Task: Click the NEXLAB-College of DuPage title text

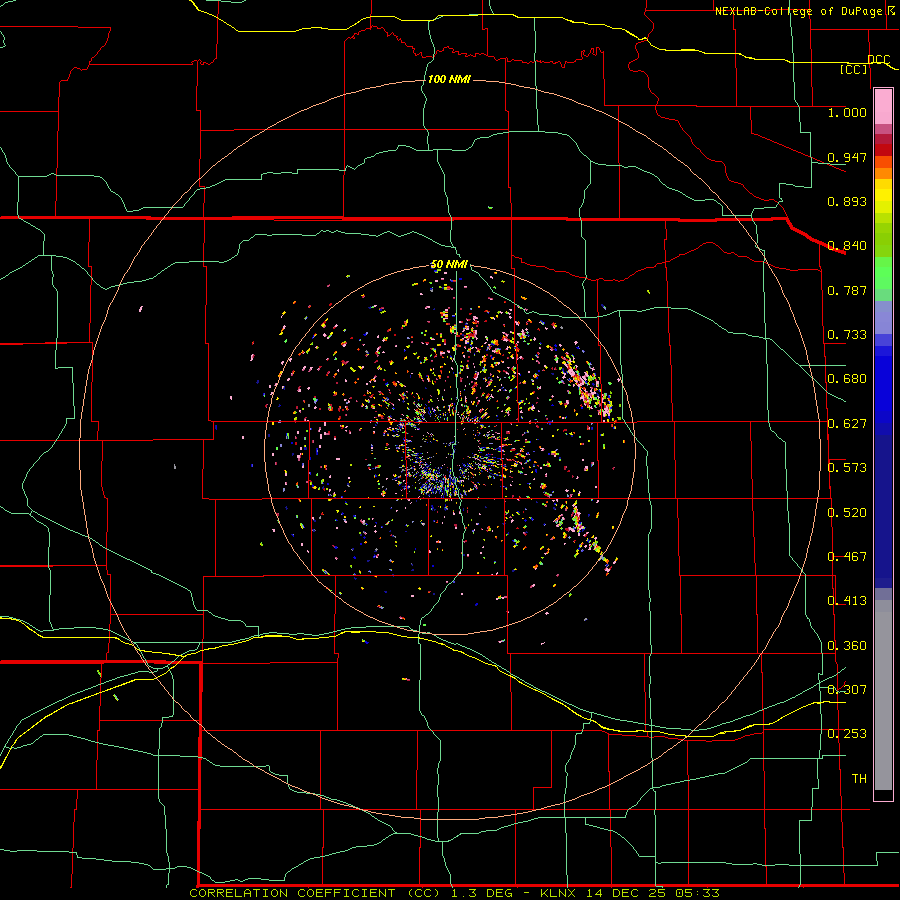Action: [798, 11]
